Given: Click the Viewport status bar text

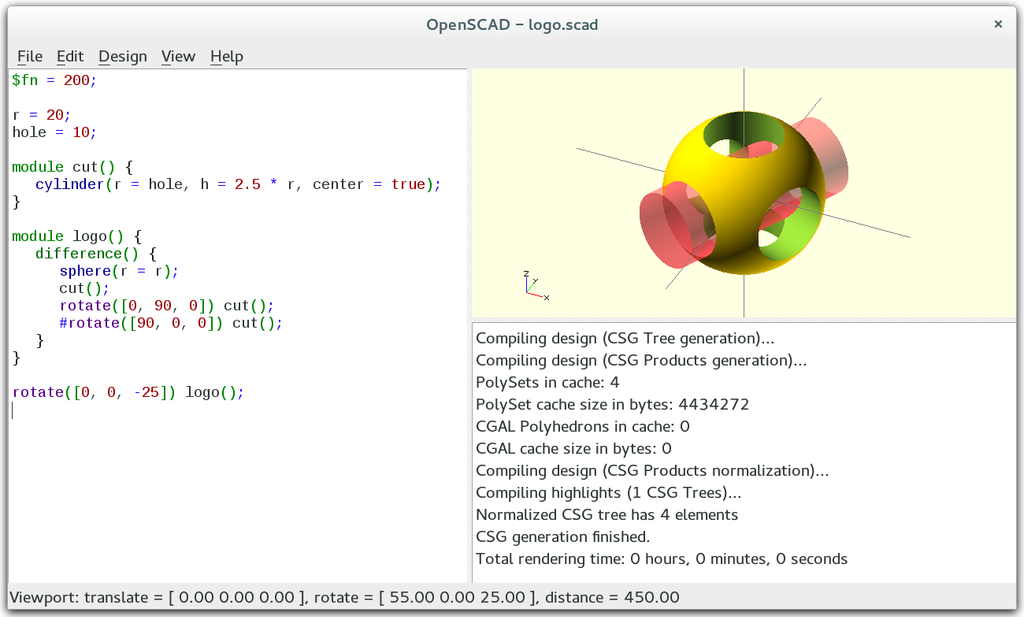Looking at the screenshot, I should [344, 598].
